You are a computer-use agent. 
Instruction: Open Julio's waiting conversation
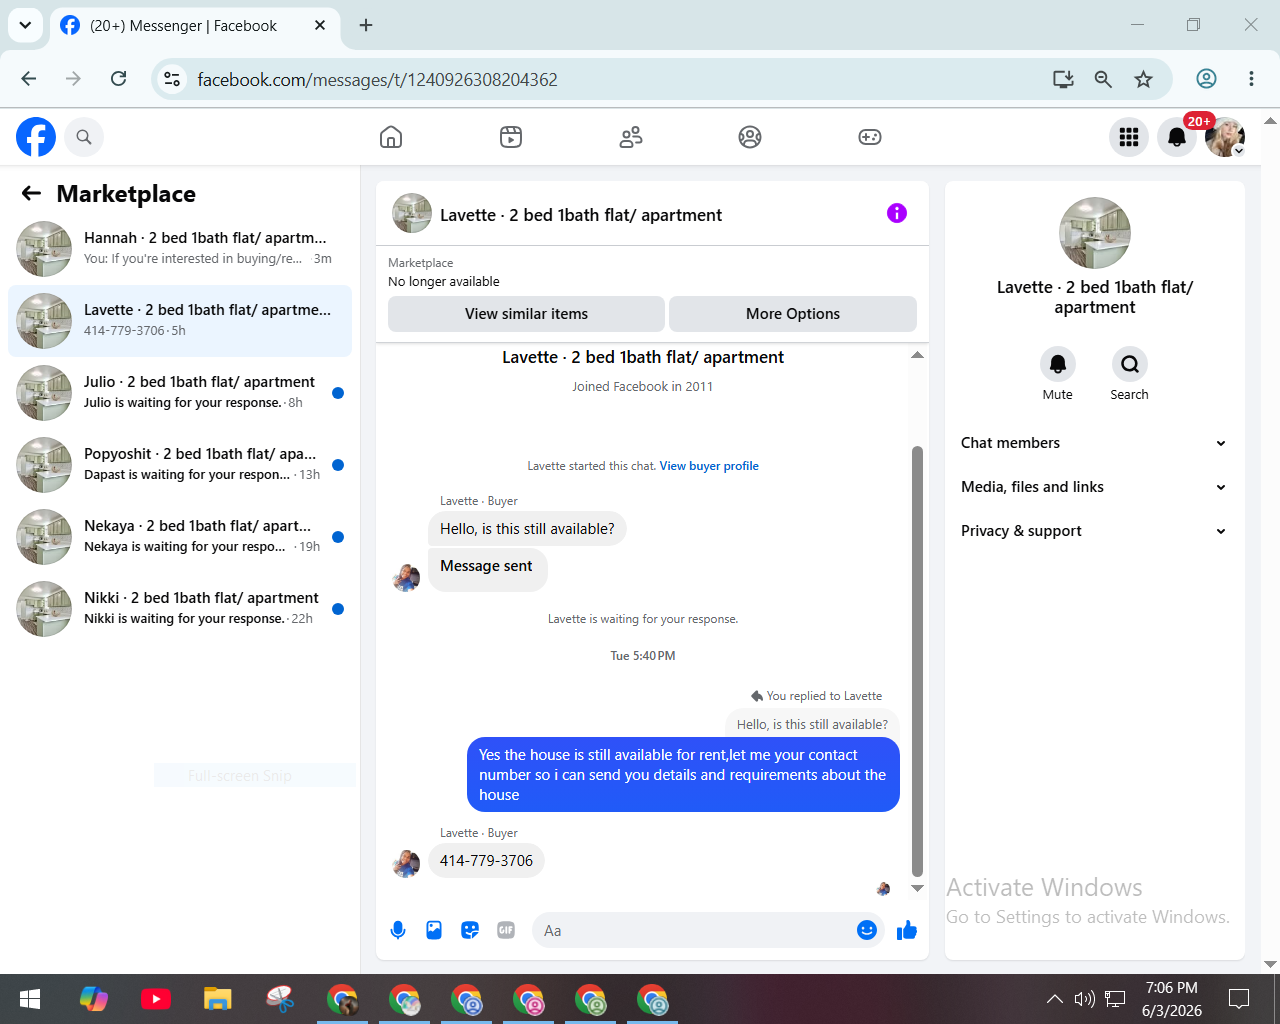[180, 393]
